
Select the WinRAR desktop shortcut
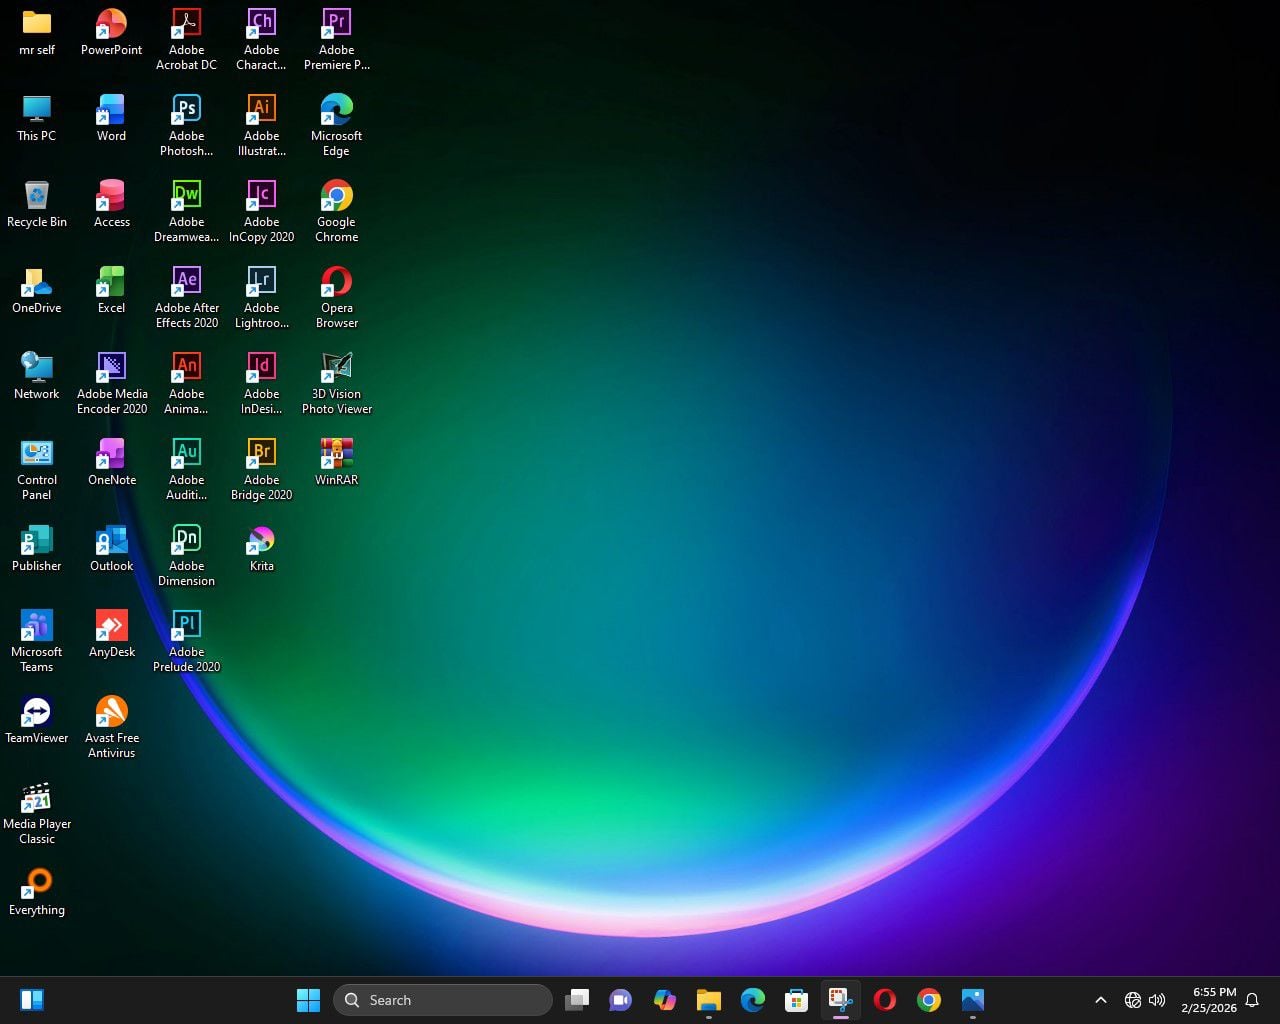pos(336,462)
